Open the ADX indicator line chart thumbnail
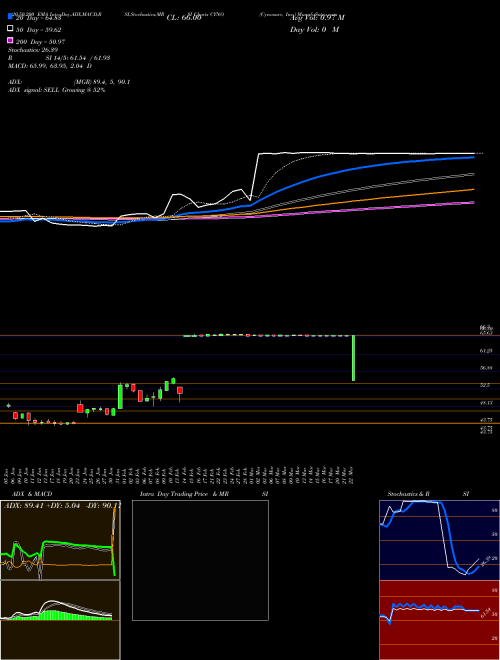The image size is (500, 660). point(60,540)
